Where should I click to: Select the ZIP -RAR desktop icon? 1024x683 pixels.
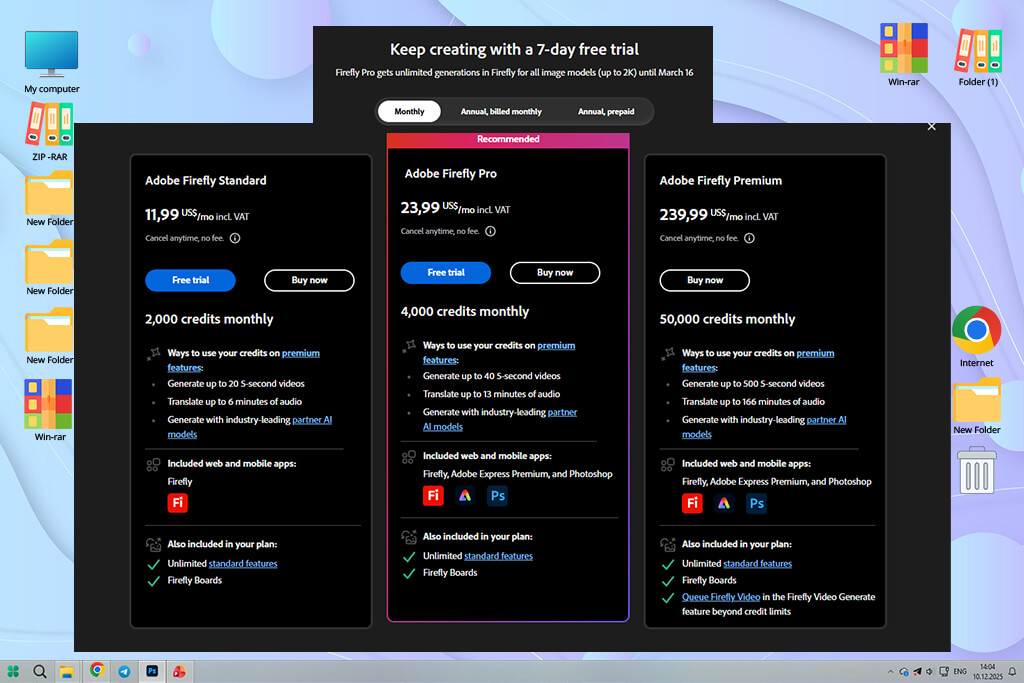50,132
